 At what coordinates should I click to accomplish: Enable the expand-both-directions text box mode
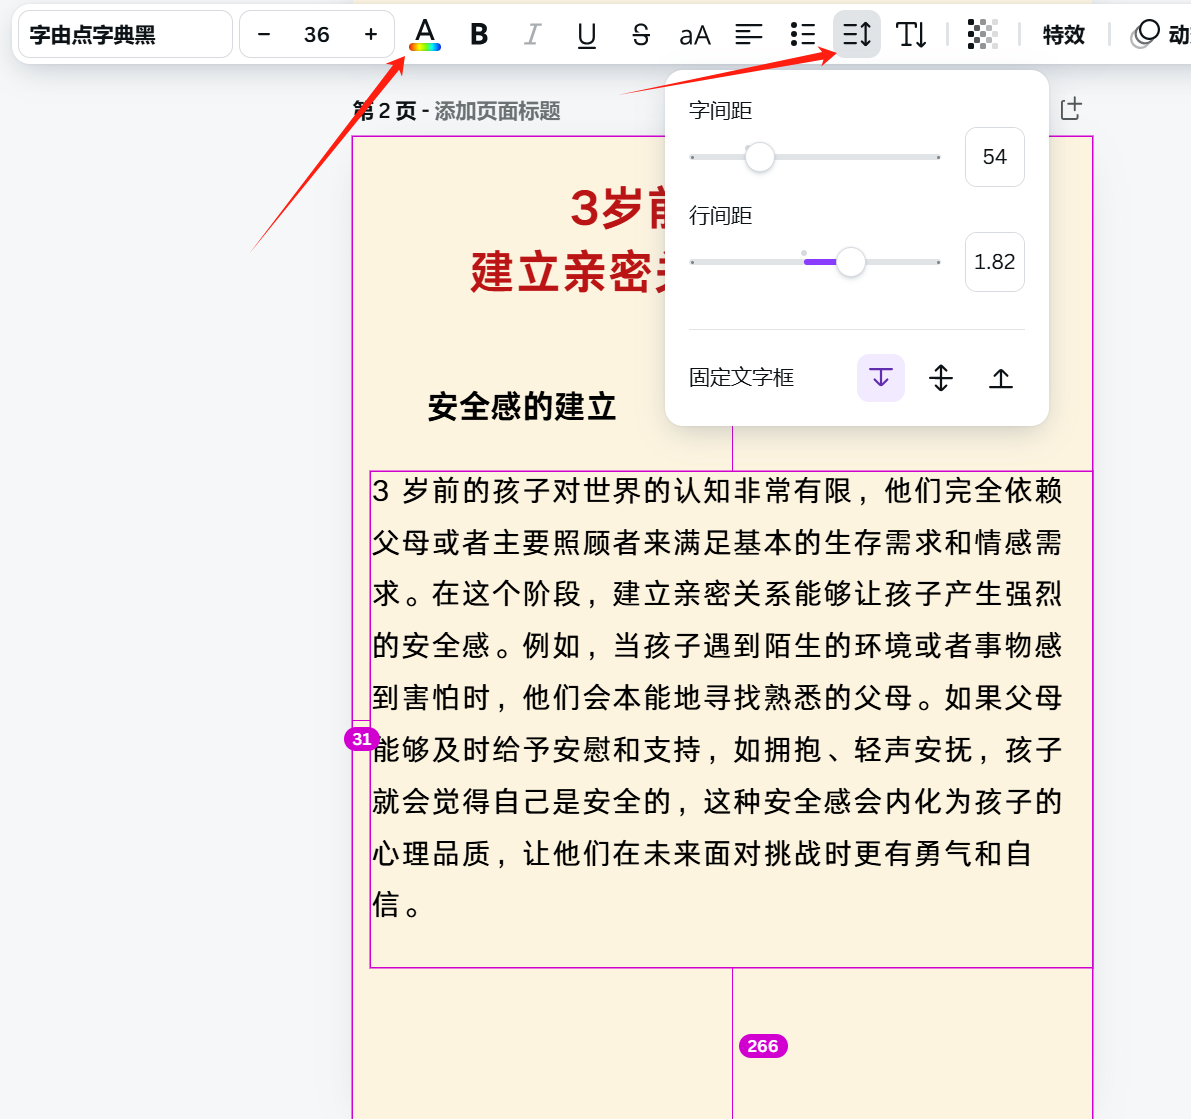point(940,378)
